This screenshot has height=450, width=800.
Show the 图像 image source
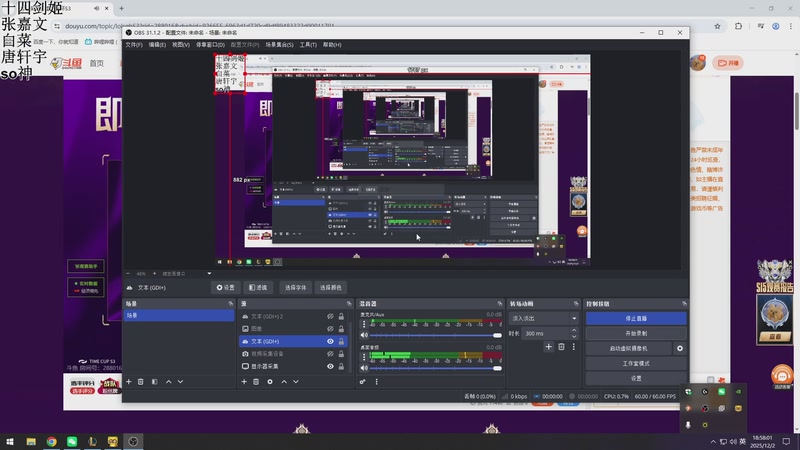pyautogui.click(x=330, y=329)
